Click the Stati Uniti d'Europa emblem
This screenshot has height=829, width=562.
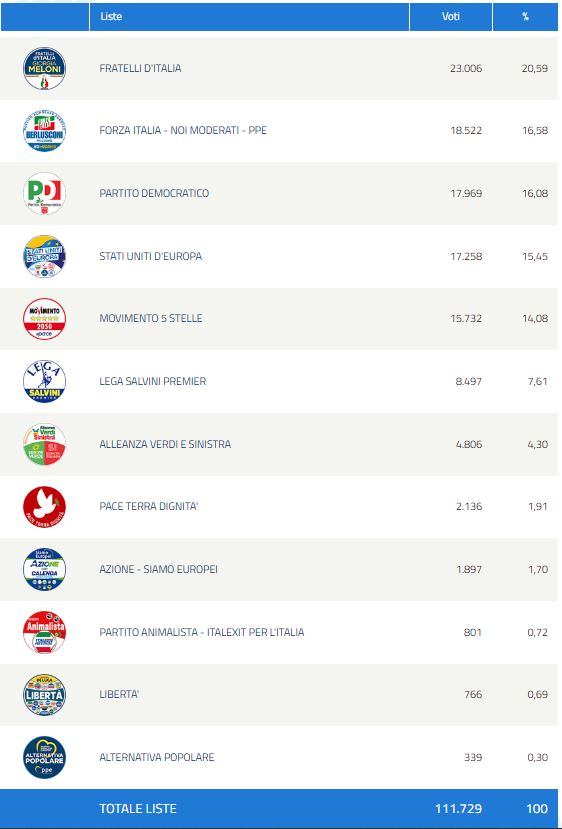coord(44,256)
